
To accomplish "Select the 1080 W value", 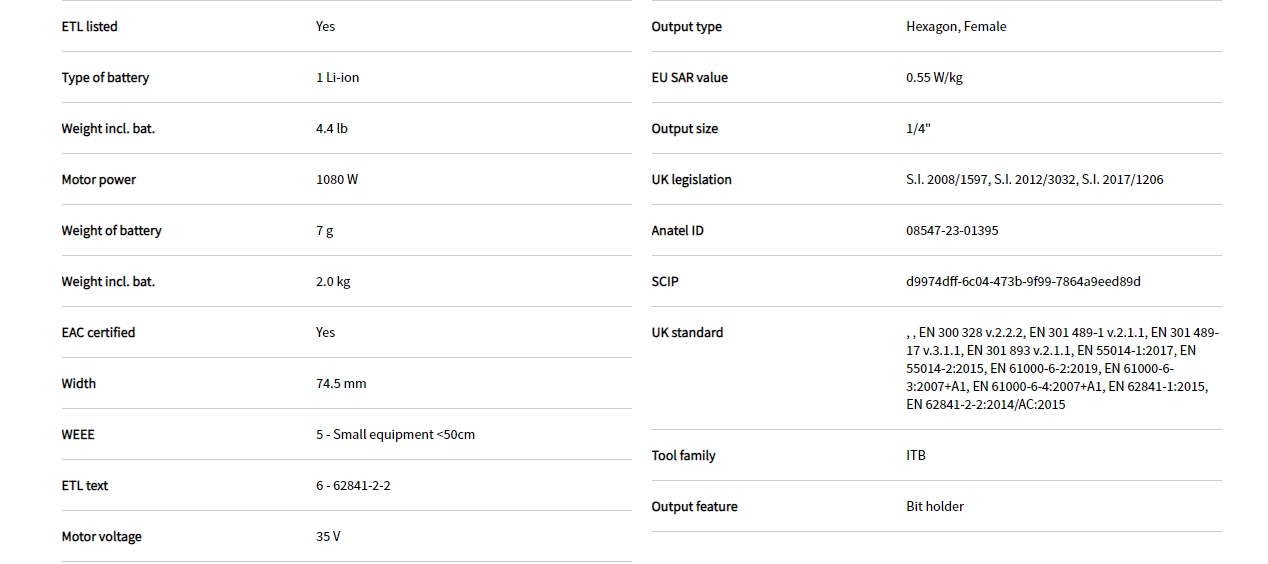I will (x=336, y=180).
